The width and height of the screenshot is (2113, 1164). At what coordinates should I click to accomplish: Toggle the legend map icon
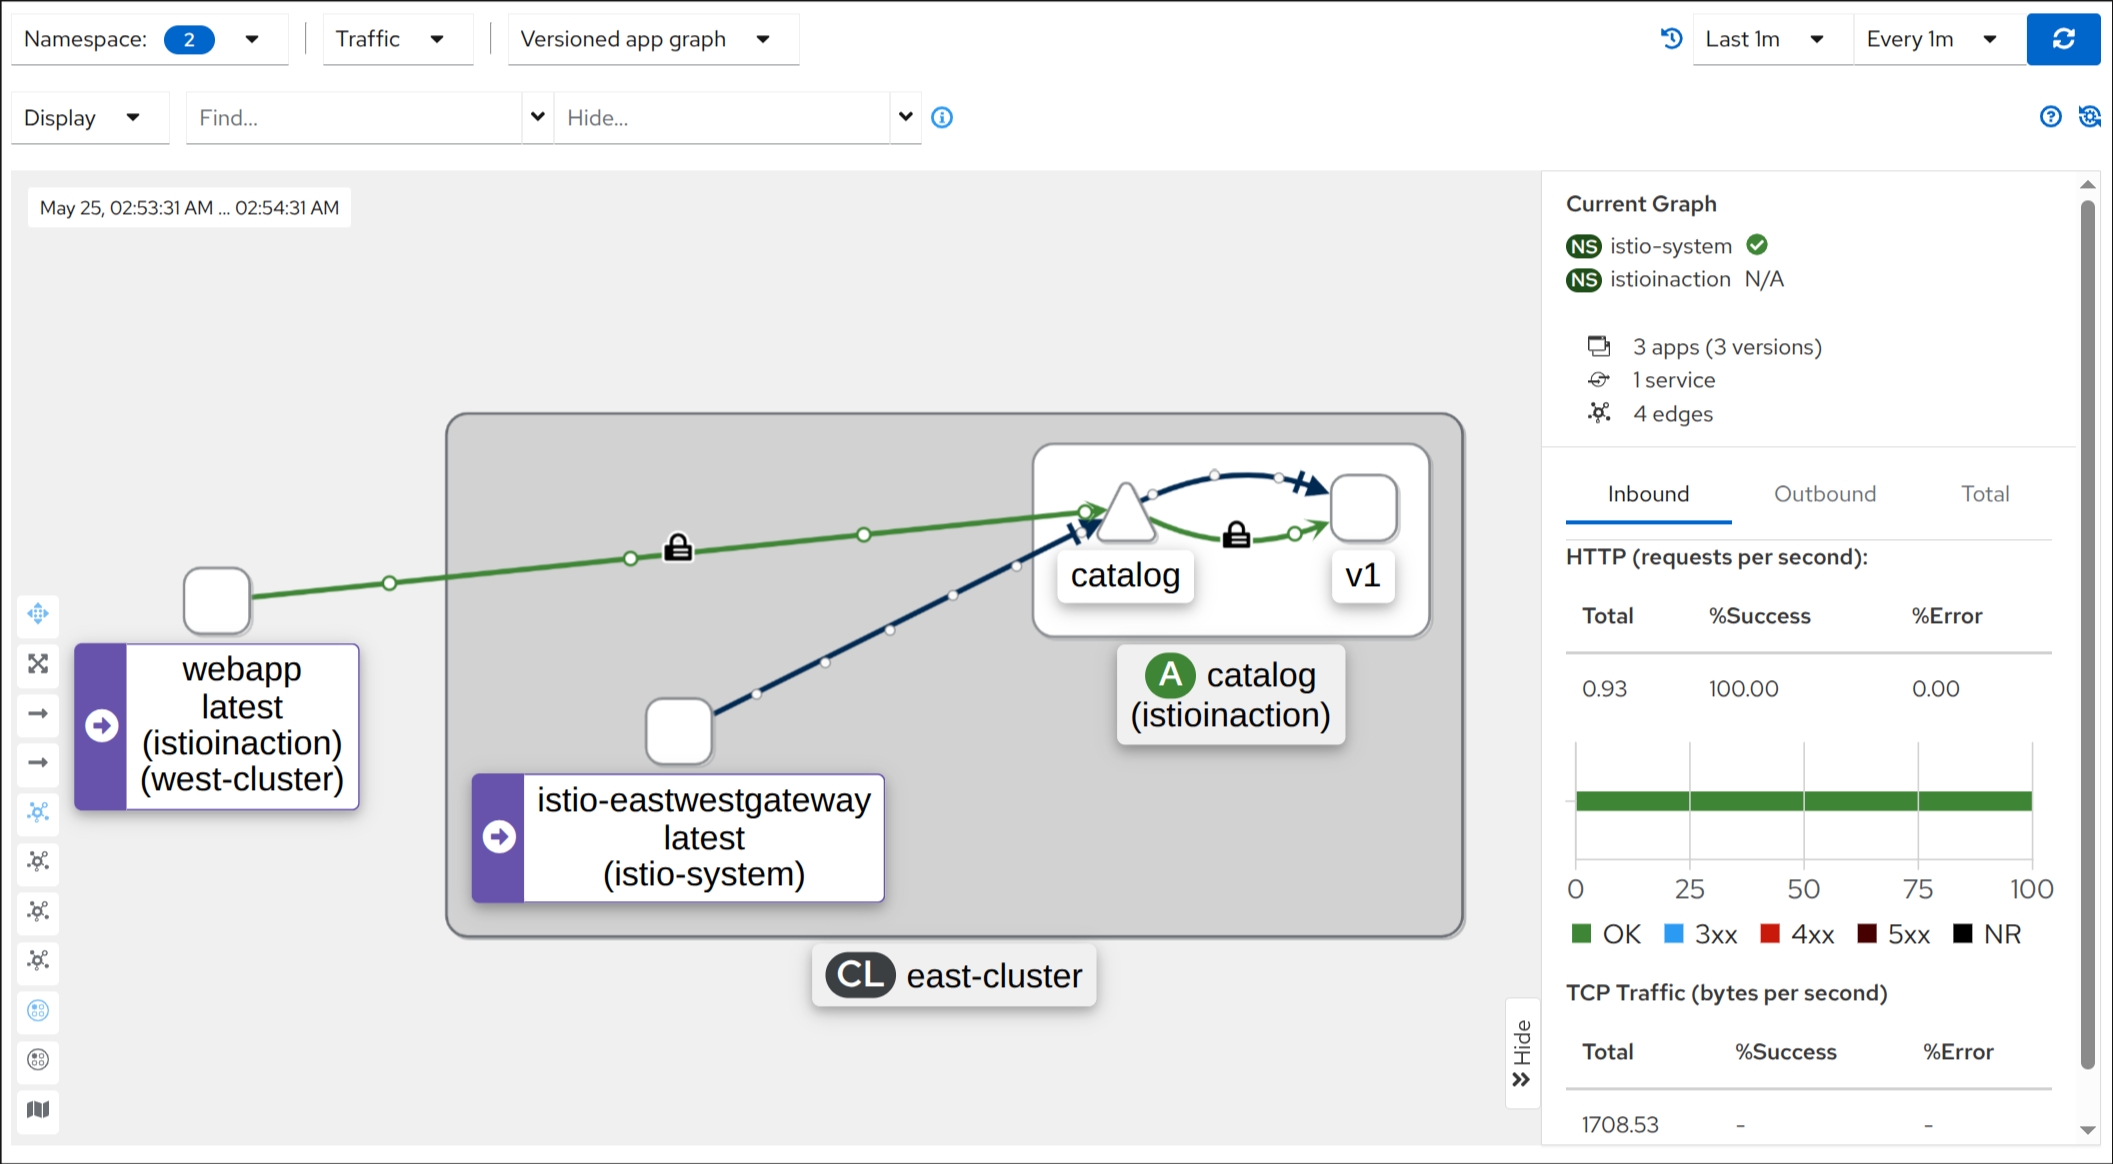pyautogui.click(x=38, y=1110)
